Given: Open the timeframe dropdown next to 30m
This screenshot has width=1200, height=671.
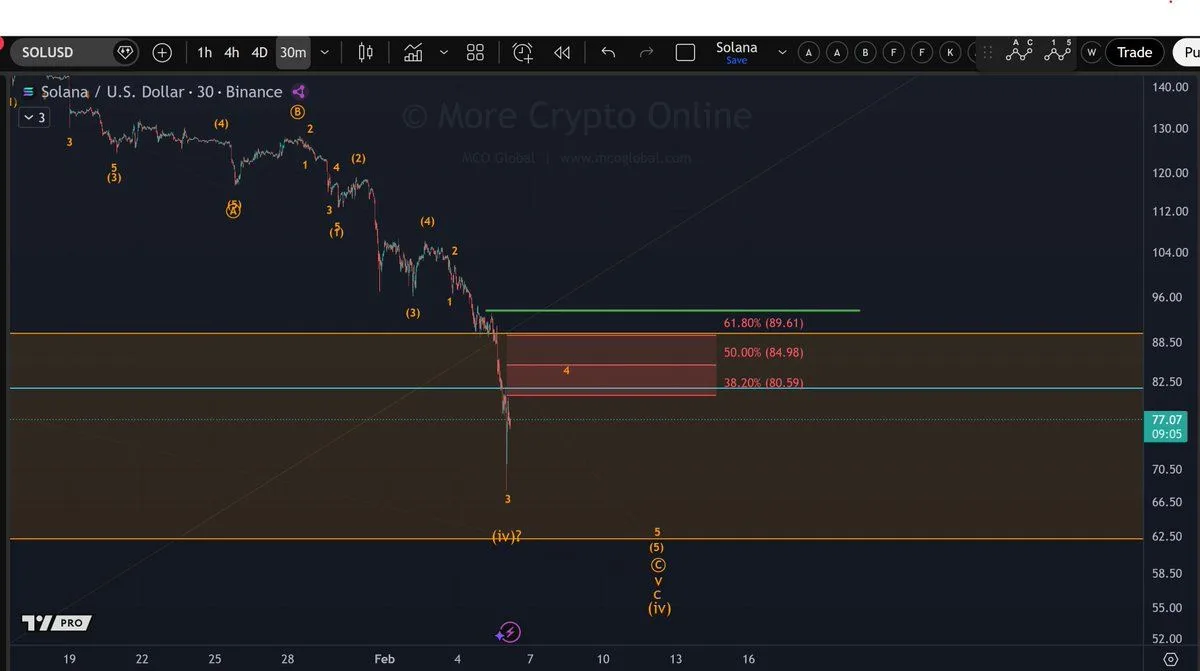Looking at the screenshot, I should coord(322,52).
